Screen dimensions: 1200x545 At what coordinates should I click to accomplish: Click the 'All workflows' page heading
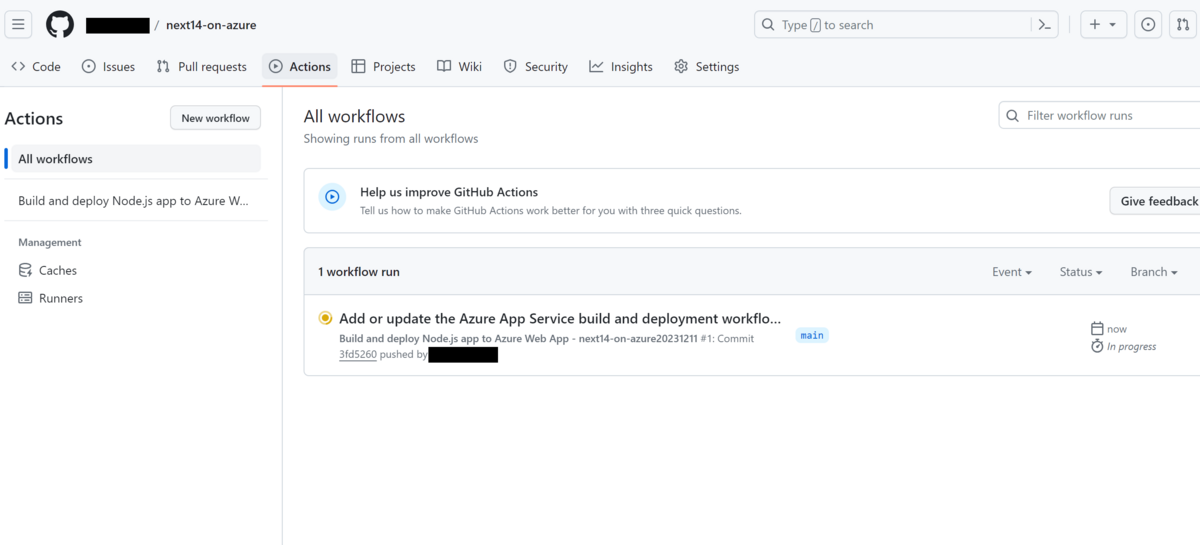point(355,116)
